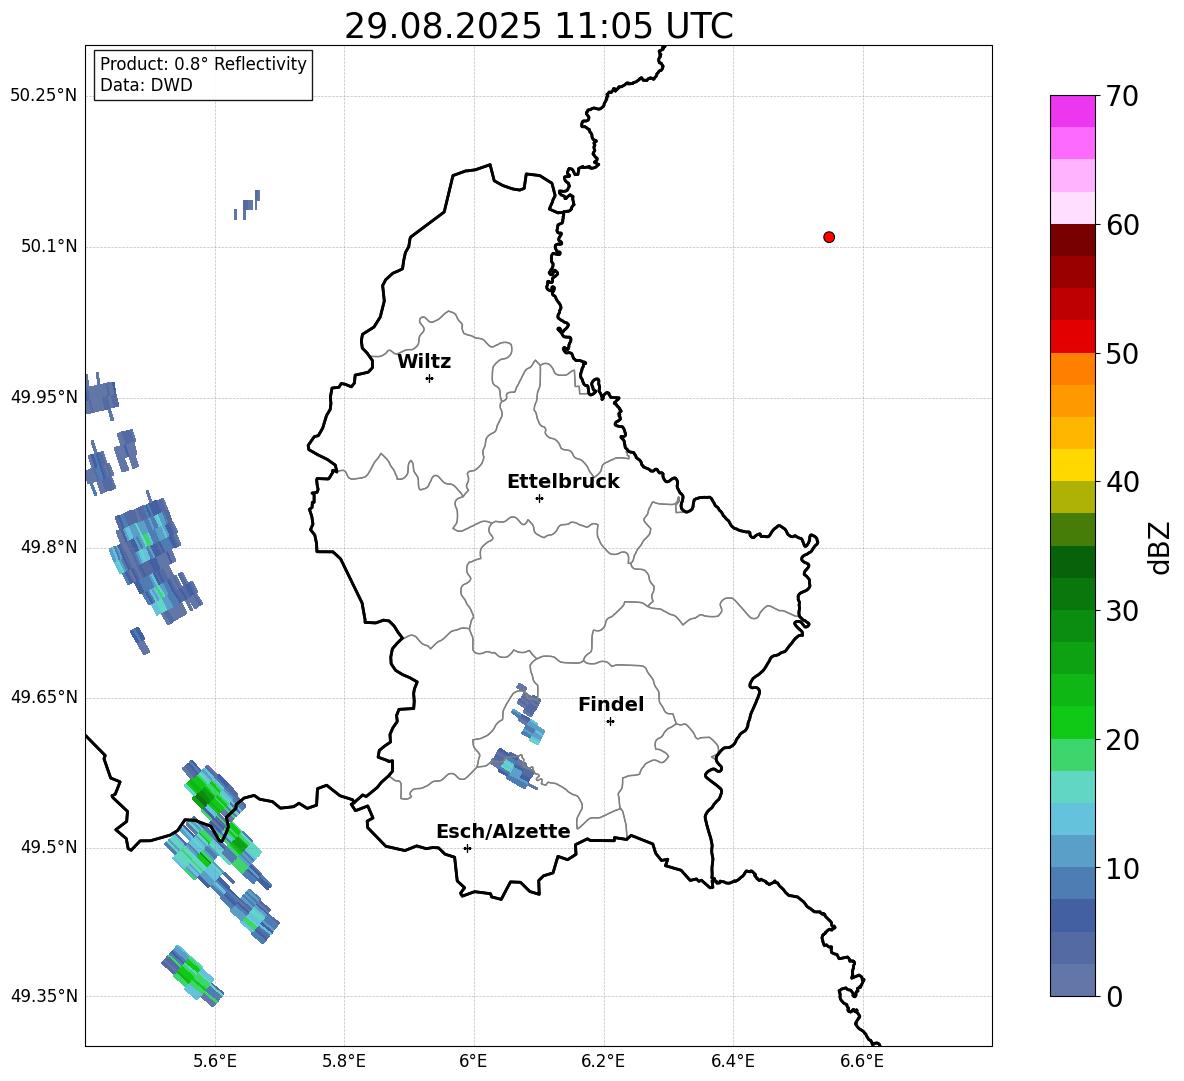Click the 6.2°E longitude label
The width and height of the screenshot is (1184, 1081).
pos(603,1061)
